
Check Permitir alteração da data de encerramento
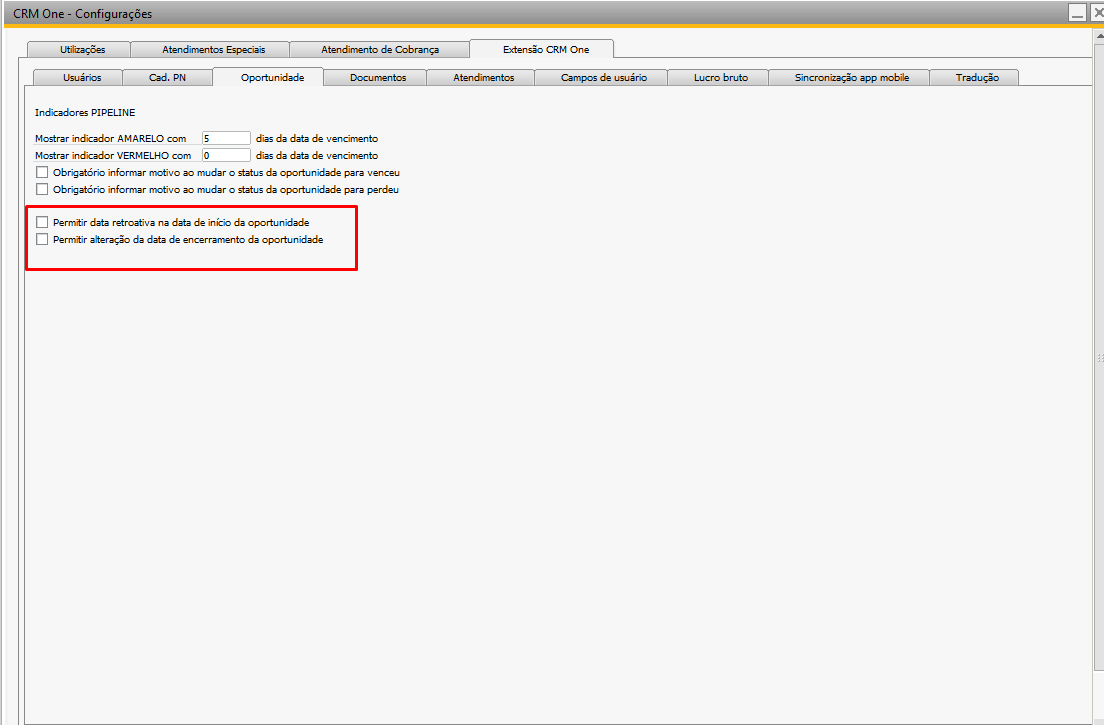coord(42,239)
